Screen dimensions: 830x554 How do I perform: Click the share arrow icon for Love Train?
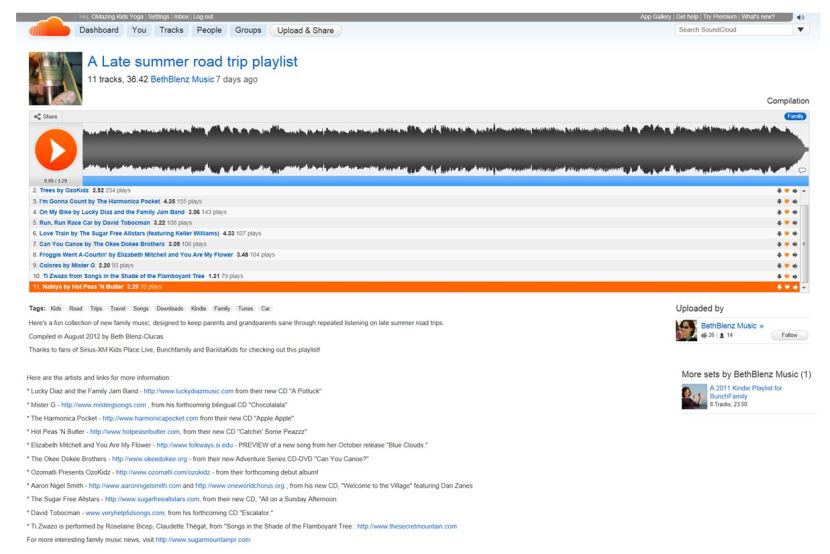(795, 233)
